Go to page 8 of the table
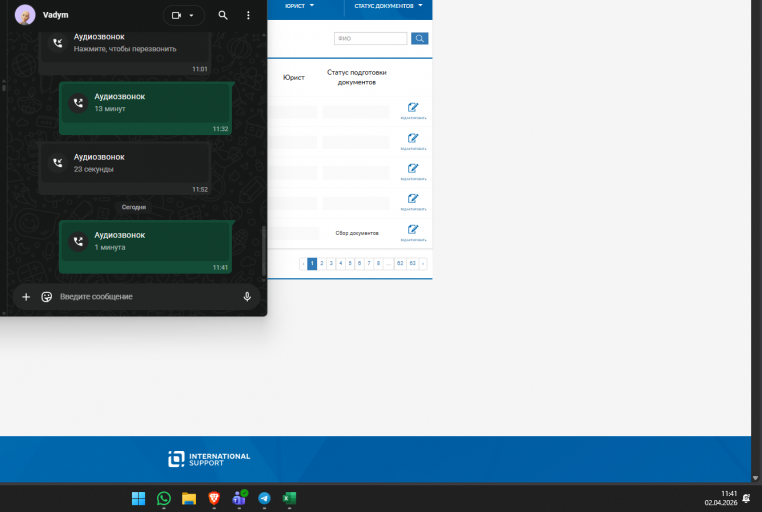Viewport: 762px width, 512px height. click(378, 263)
